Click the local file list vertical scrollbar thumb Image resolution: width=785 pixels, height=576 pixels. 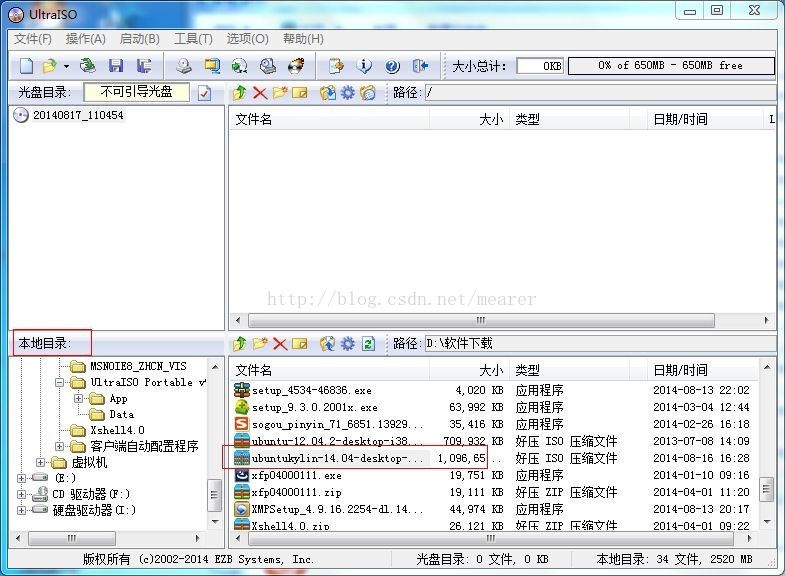click(x=766, y=489)
